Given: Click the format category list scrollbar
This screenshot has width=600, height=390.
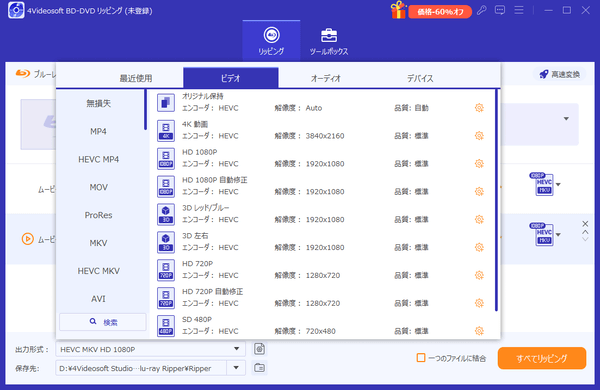Looking at the screenshot, I should coord(145,110).
